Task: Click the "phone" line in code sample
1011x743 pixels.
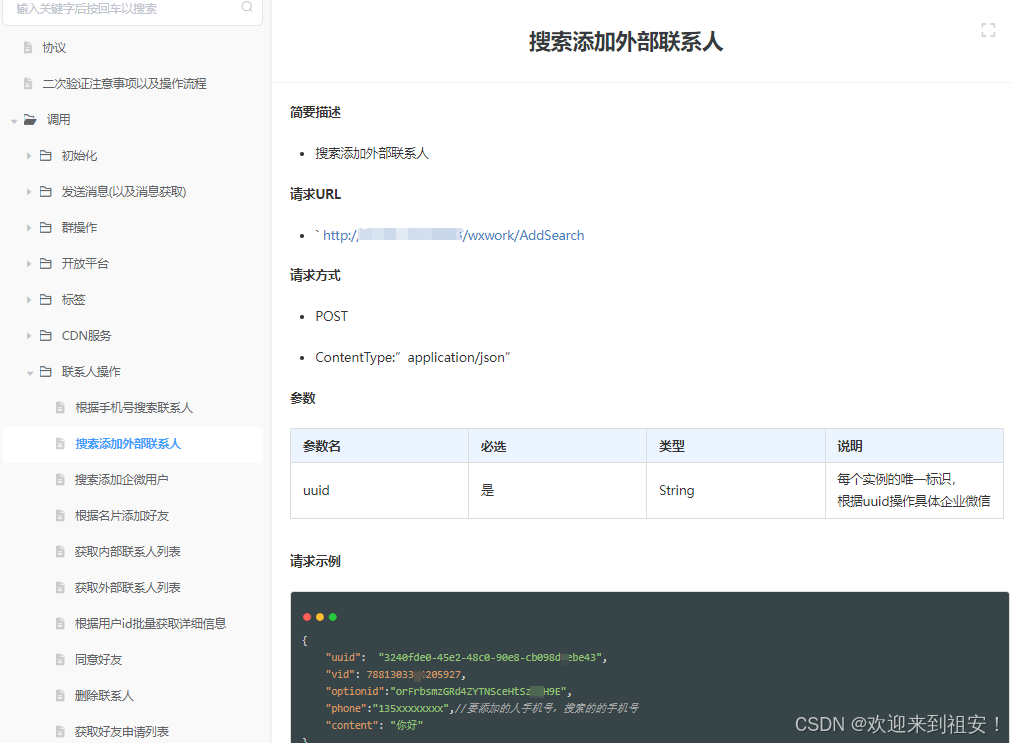Action: 482,708
